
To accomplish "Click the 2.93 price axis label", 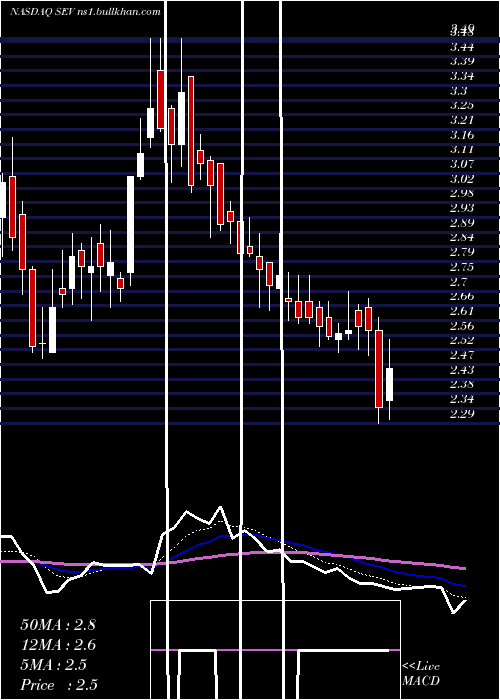I will click(x=462, y=208).
